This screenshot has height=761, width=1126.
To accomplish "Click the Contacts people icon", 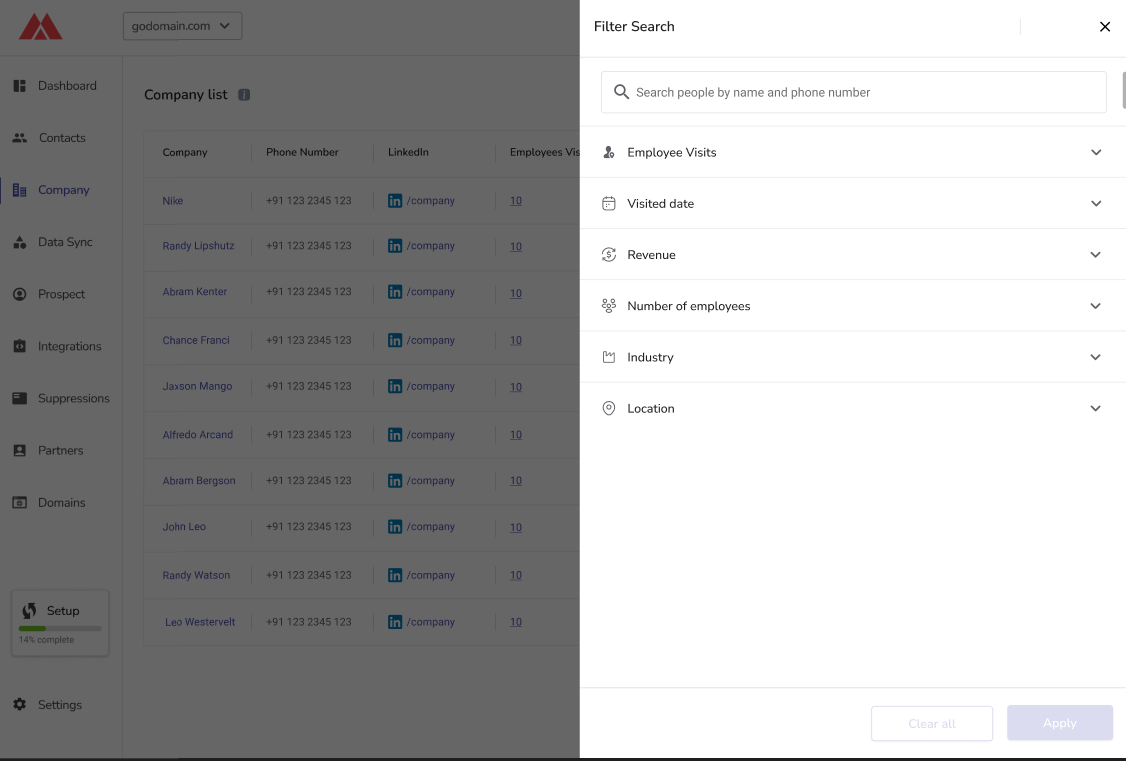I will [19, 138].
